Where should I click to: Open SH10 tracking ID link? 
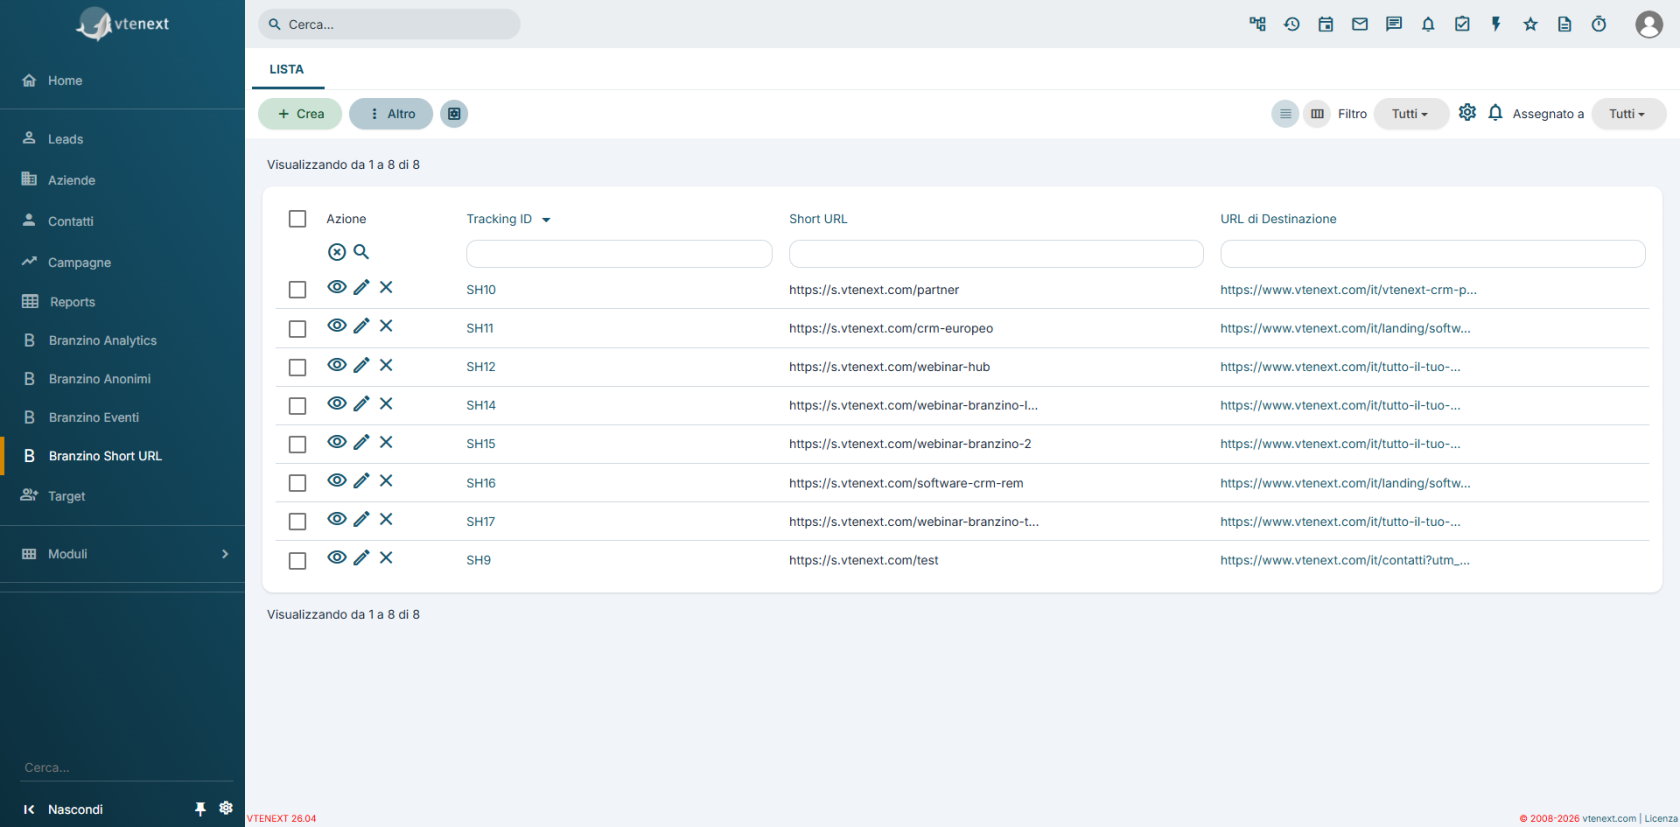click(481, 290)
